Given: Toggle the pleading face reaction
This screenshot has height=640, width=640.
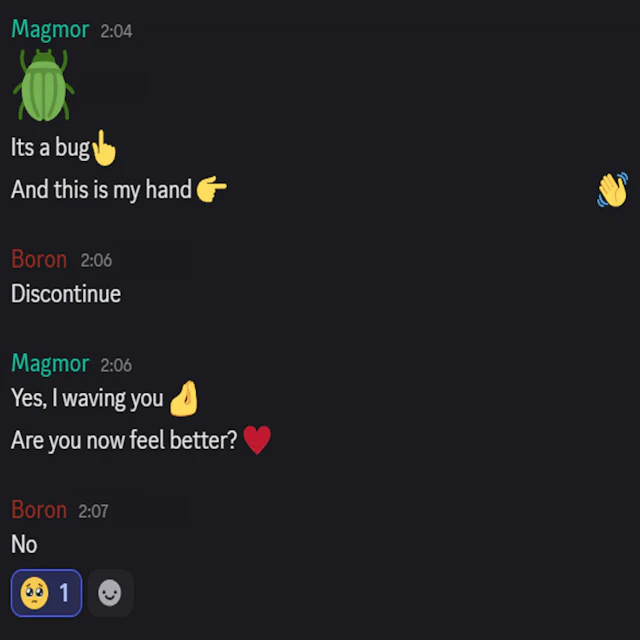Looking at the screenshot, I should tap(47, 593).
